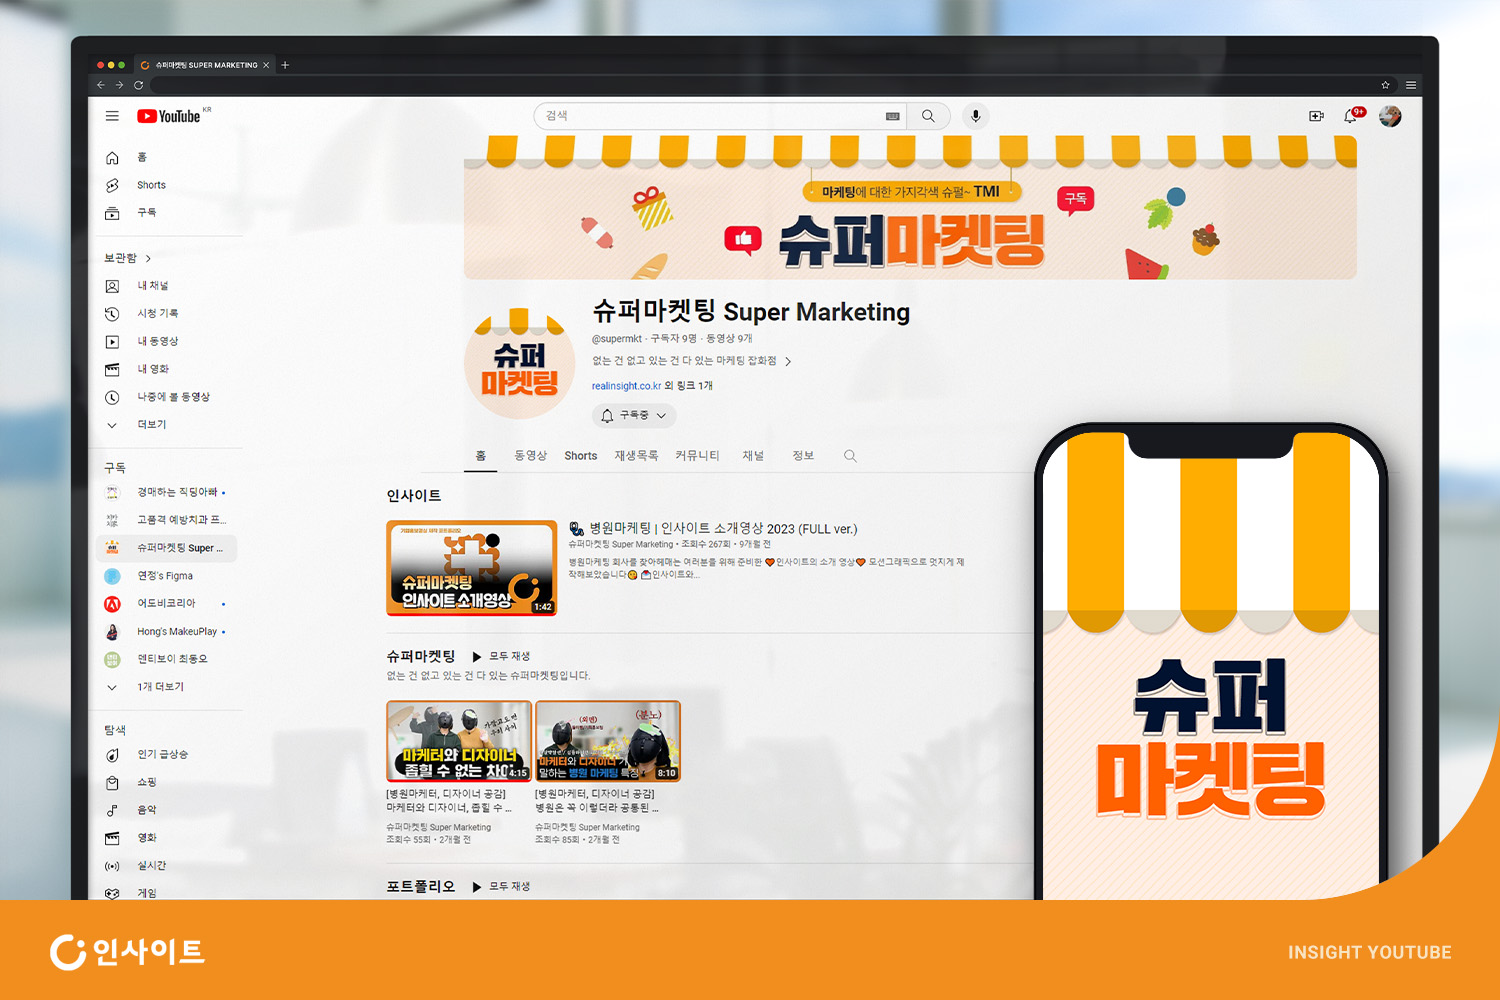The width and height of the screenshot is (1500, 1000).
Task: Open 보관함 section chevron
Action: (148, 258)
